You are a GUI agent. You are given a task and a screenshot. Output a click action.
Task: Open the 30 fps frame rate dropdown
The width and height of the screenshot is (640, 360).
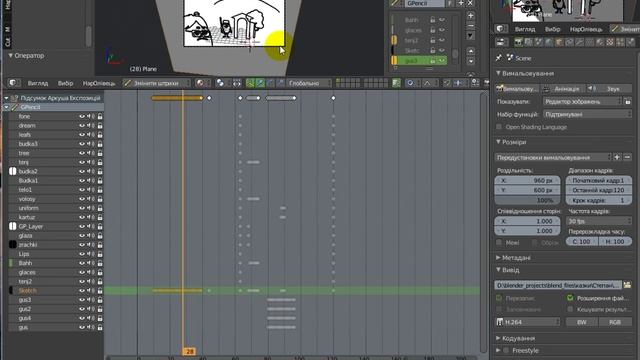[599, 221]
